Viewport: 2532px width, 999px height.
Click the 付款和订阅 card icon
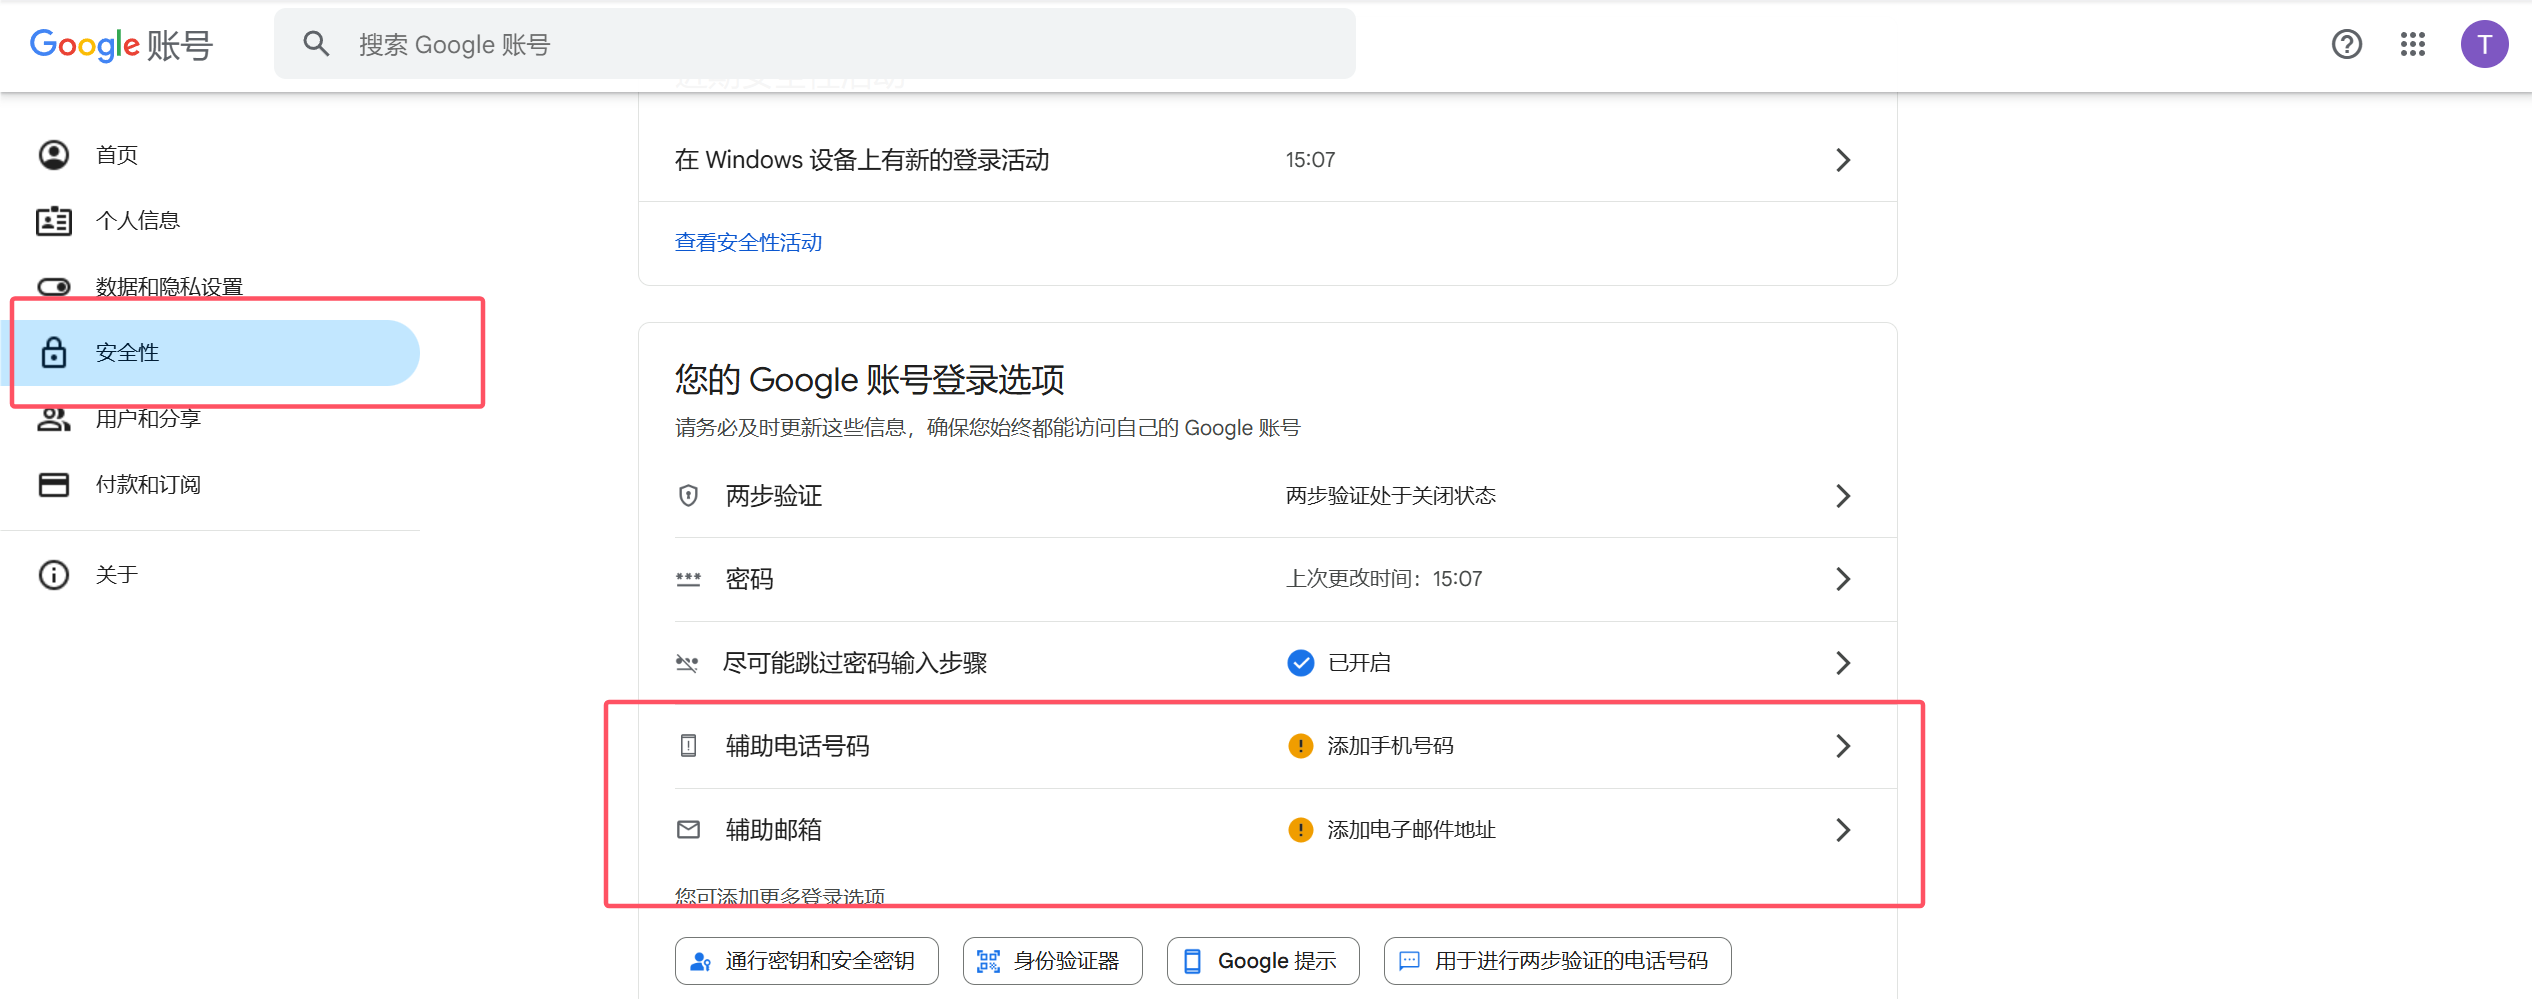pyautogui.click(x=54, y=485)
